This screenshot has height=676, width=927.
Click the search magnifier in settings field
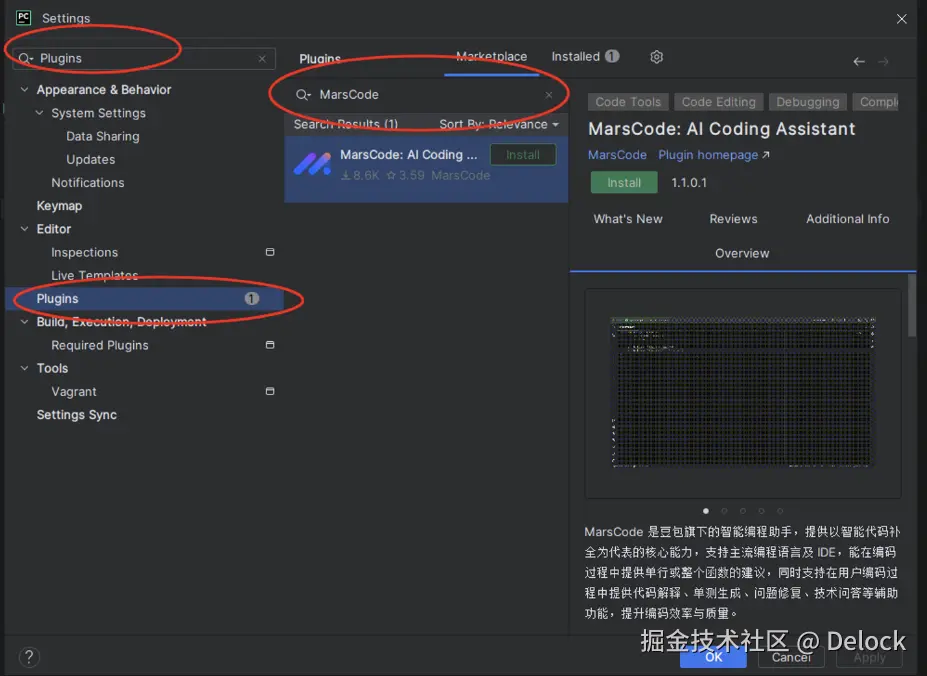point(25,59)
